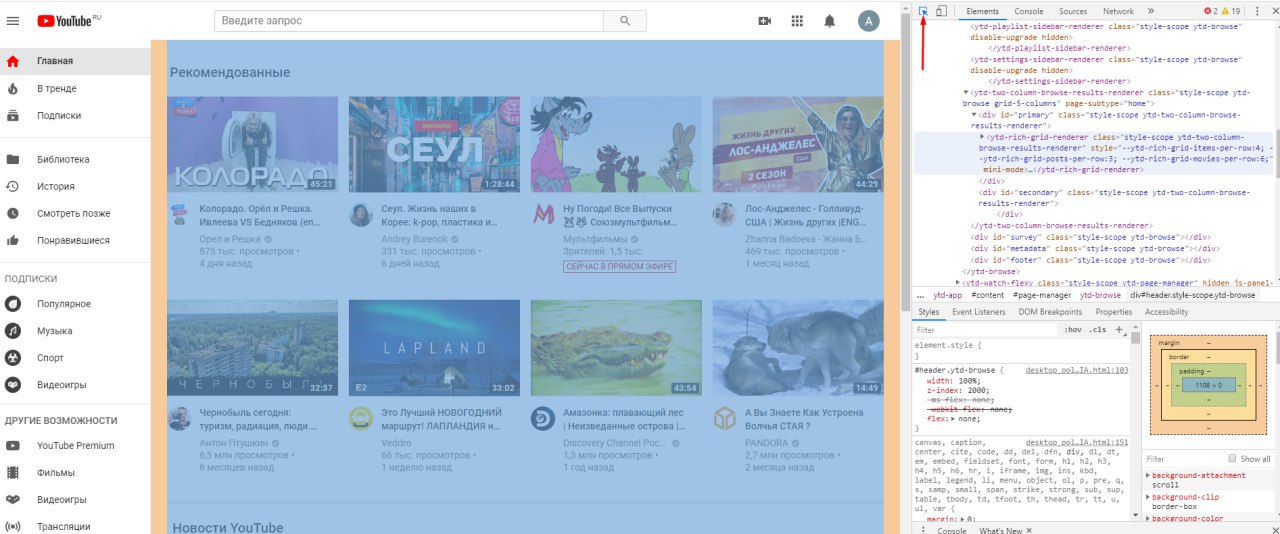Switch to the Network tab
Screen dimensions: 1280x534
1118,11
